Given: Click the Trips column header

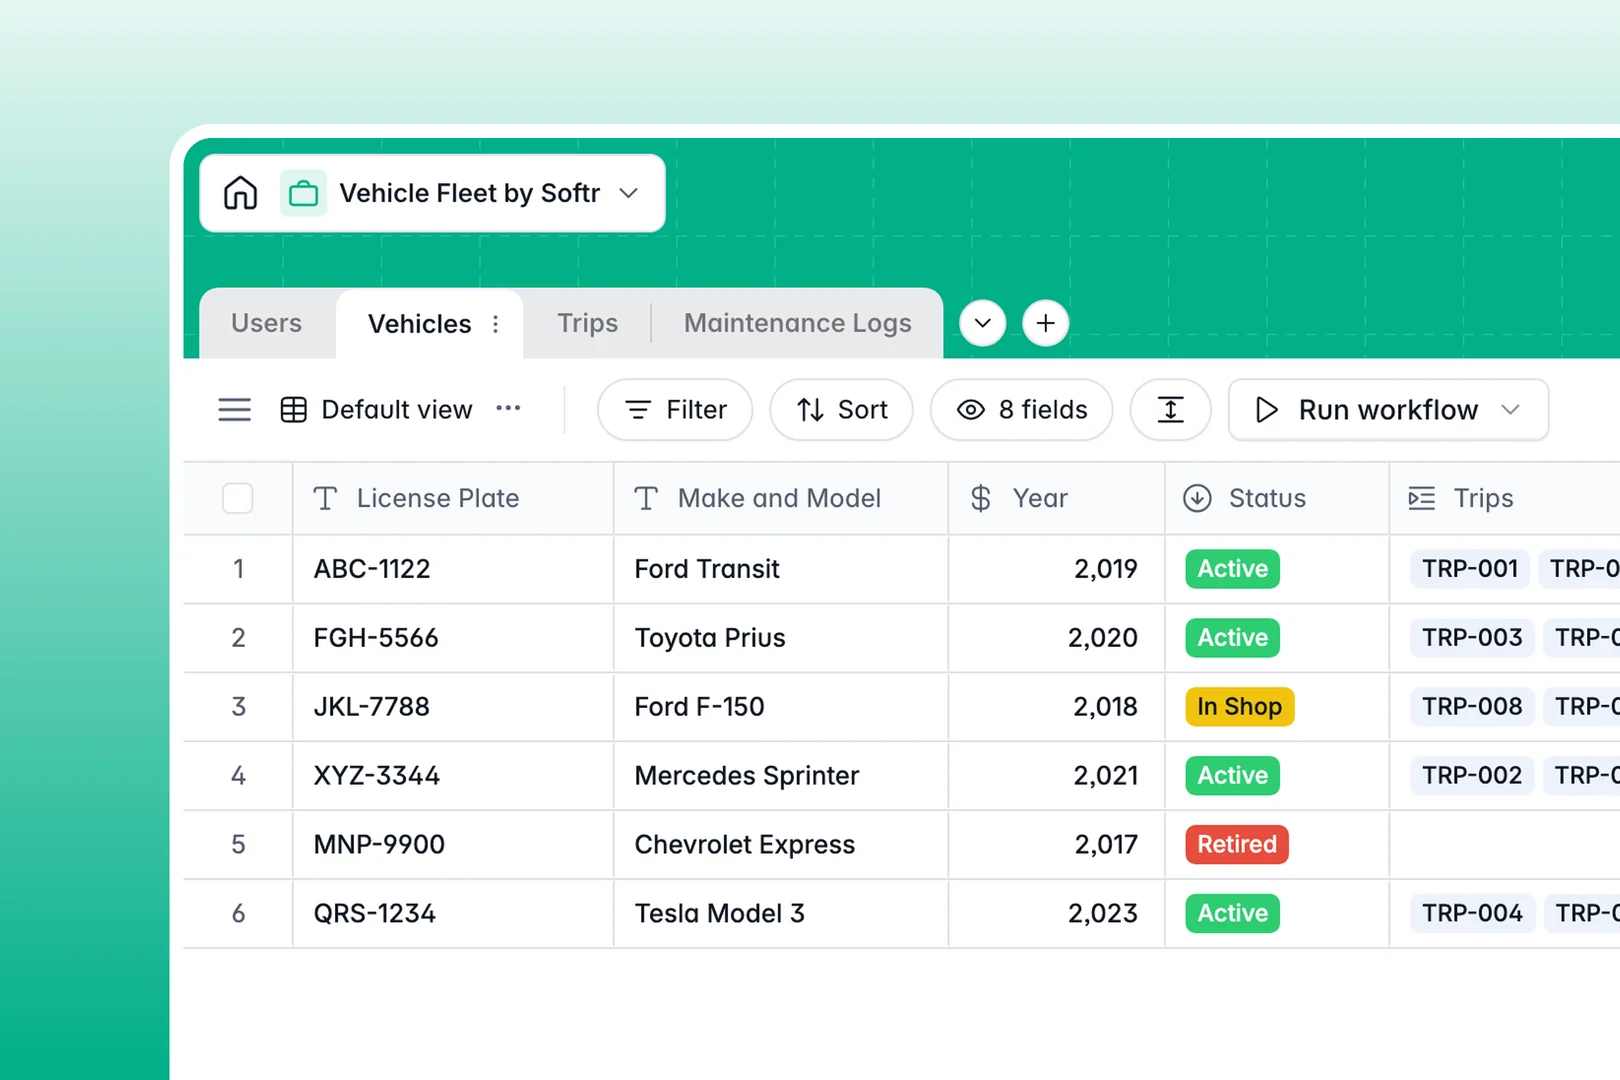Looking at the screenshot, I should 1505,498.
